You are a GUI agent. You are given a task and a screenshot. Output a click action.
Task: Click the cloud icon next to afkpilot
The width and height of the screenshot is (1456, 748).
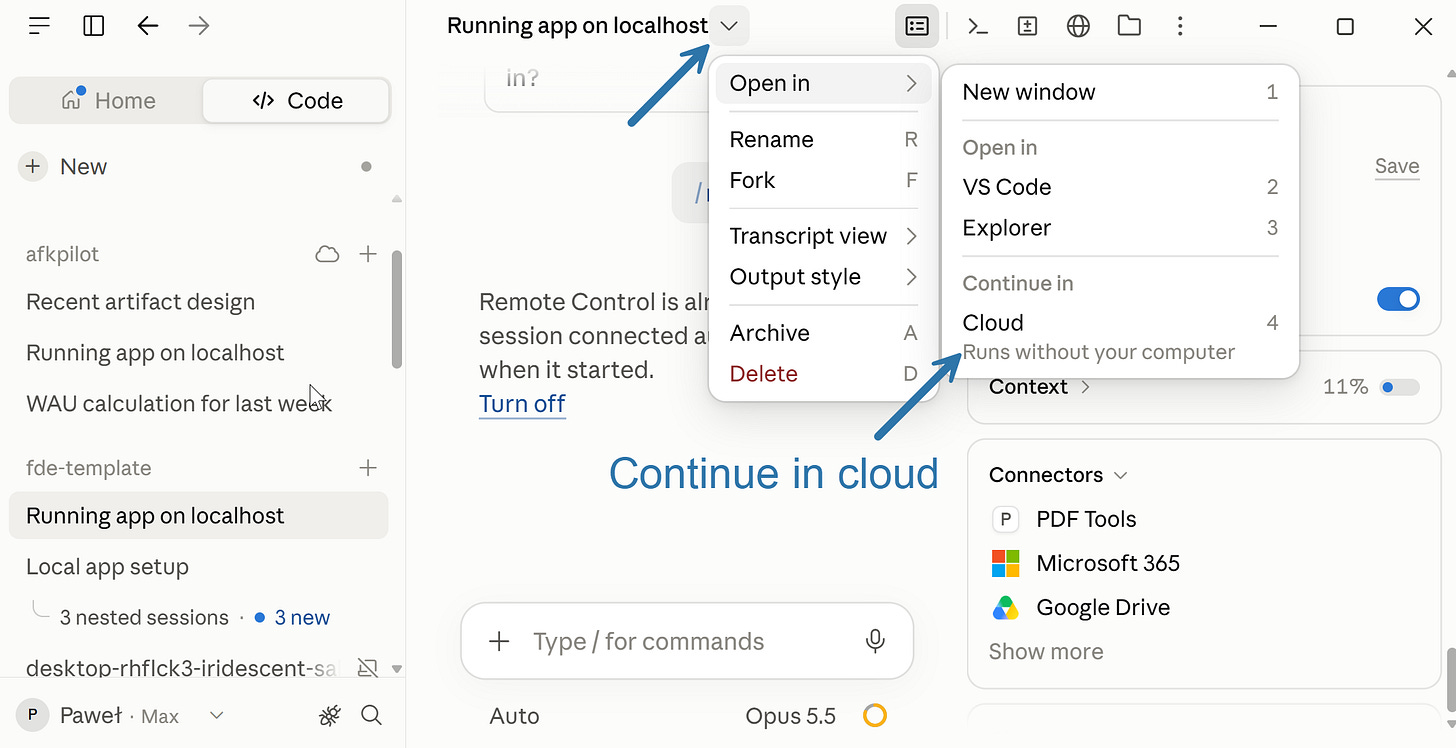[x=327, y=254]
